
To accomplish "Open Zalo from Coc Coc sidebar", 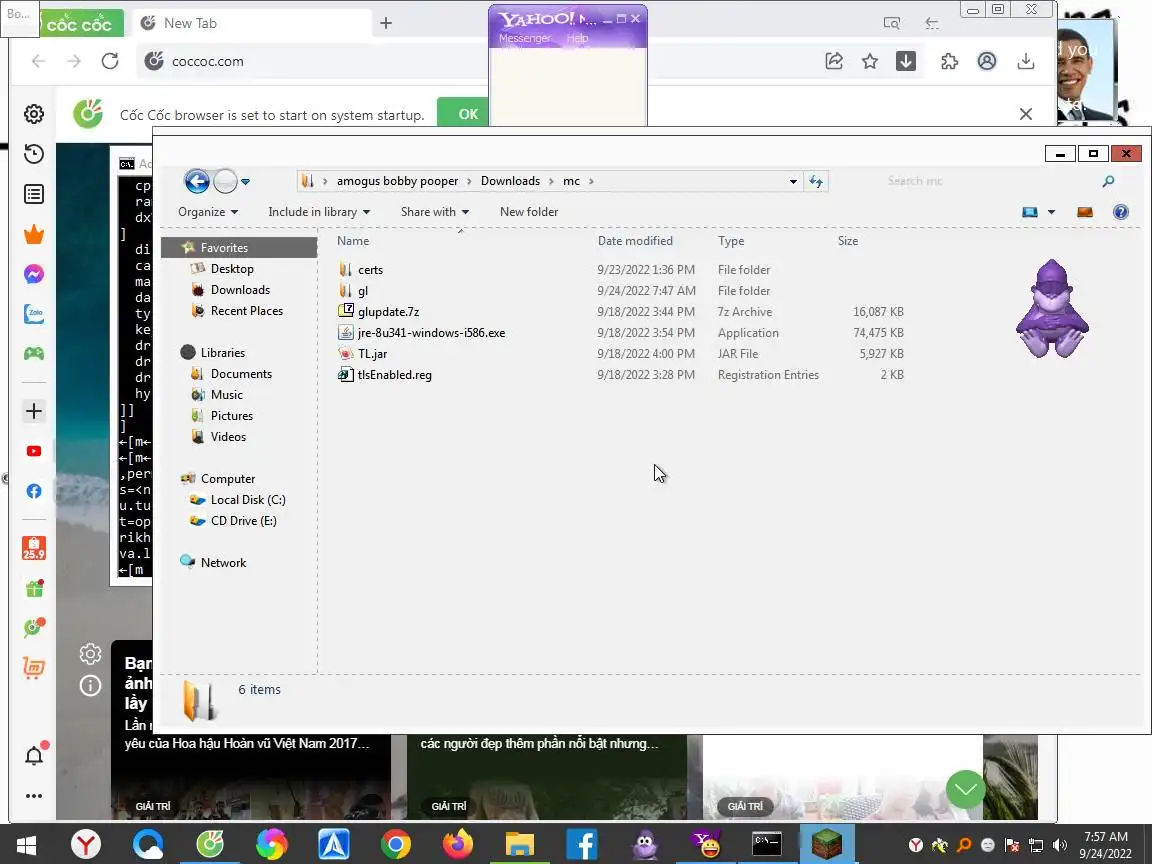I will click(34, 314).
